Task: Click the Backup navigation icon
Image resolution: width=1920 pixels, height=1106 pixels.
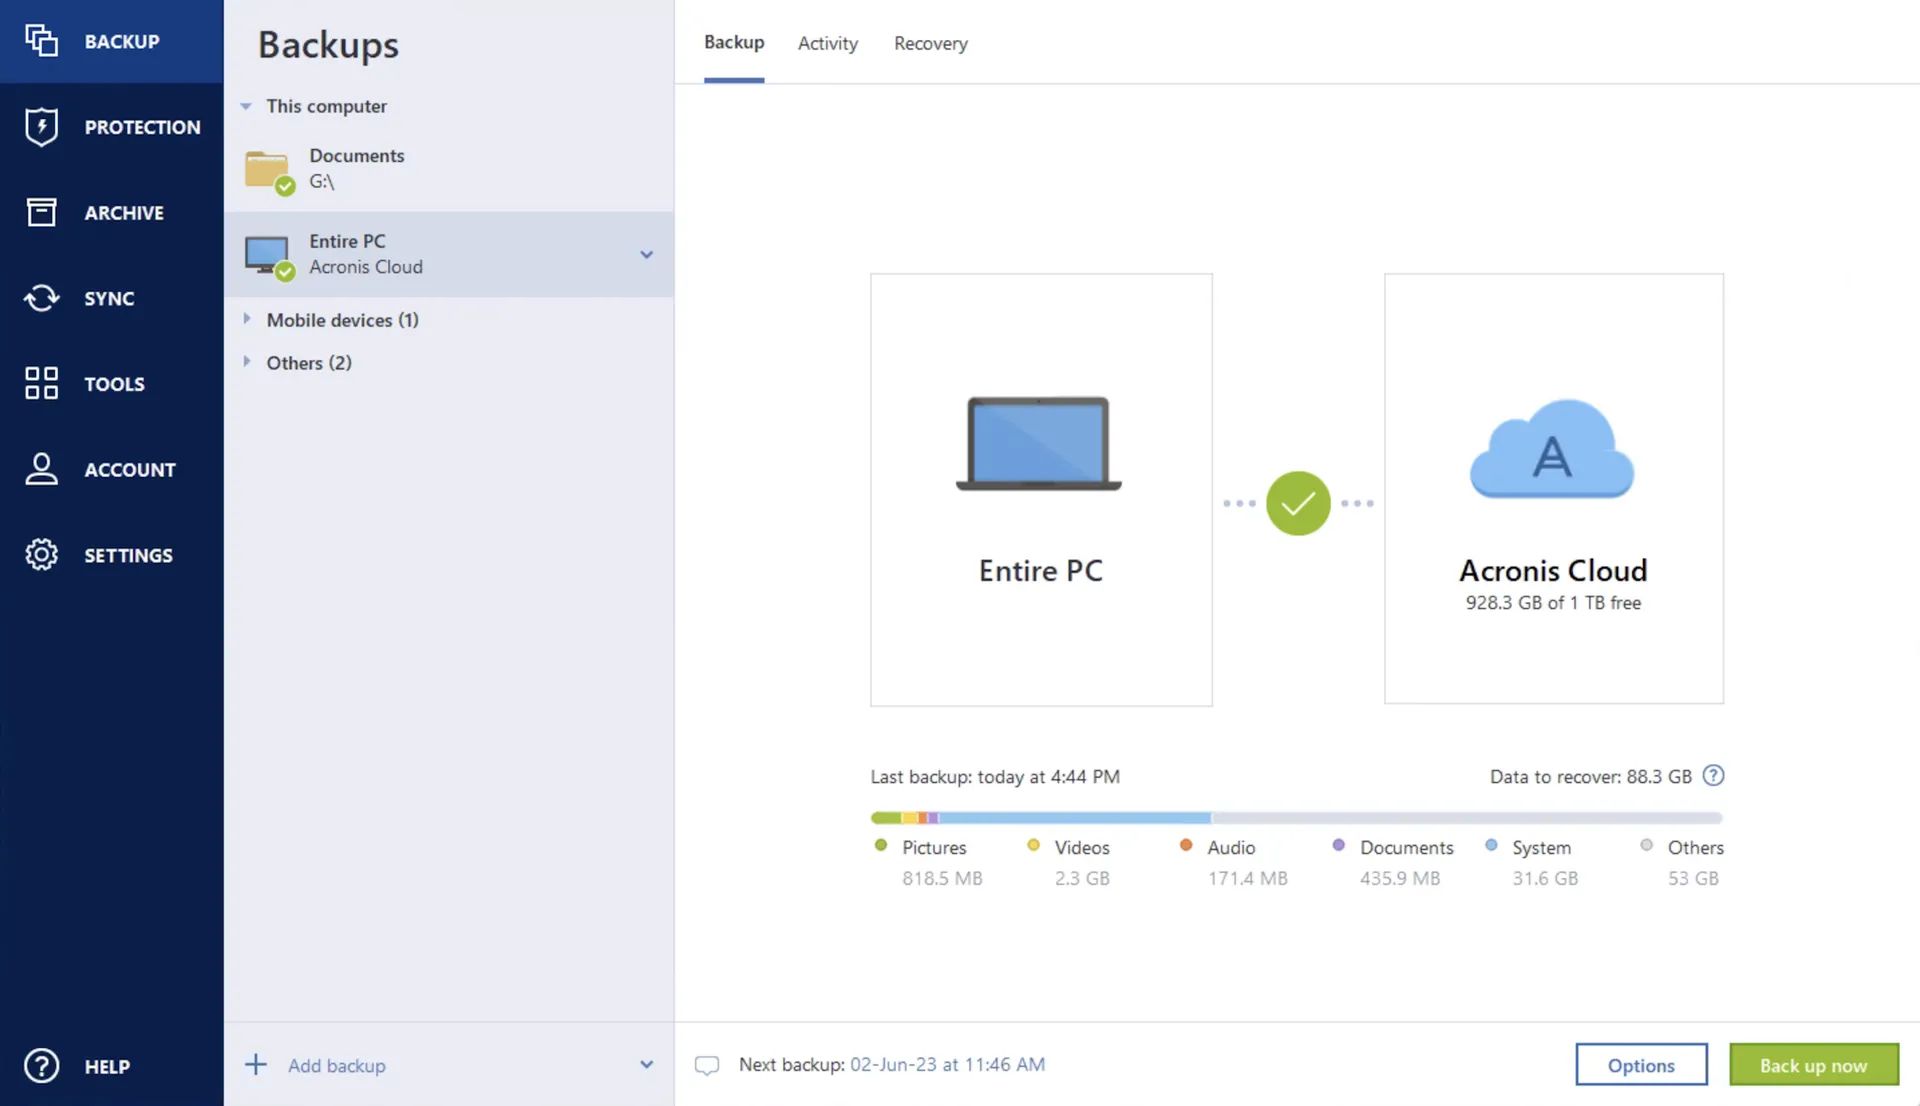Action: (x=40, y=40)
